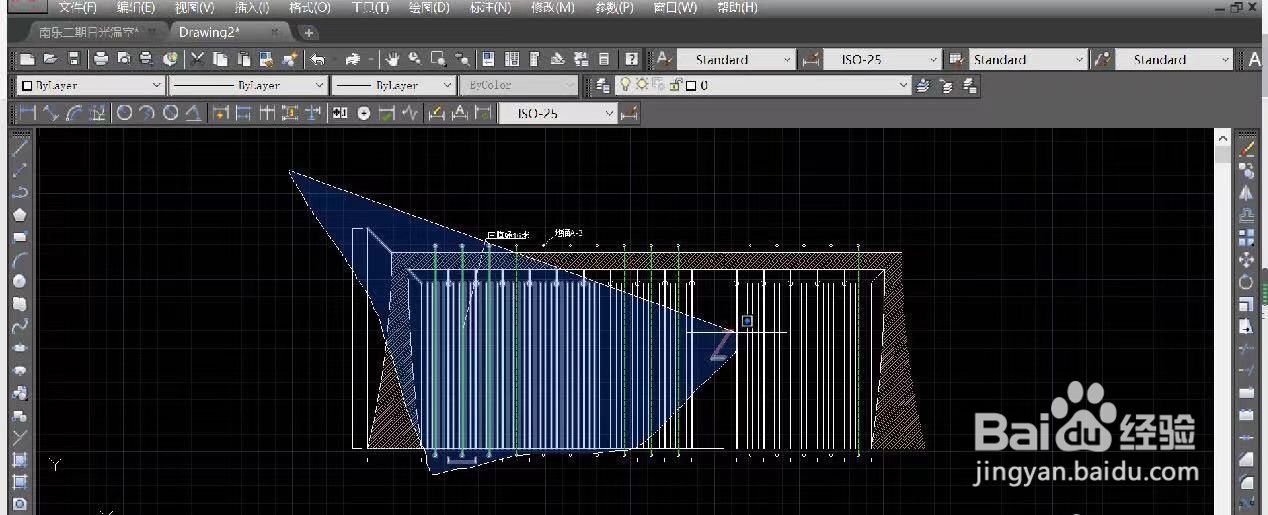This screenshot has width=1268, height=515.
Task: Click the layer 0 color swatch
Action: [x=691, y=86]
